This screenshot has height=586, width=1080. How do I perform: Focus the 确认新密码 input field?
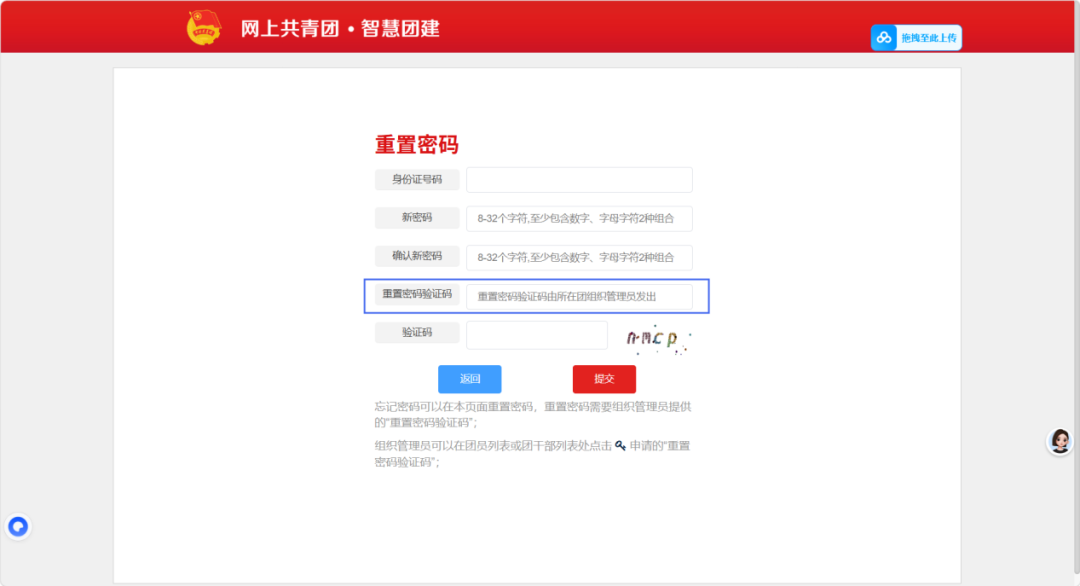tap(579, 258)
